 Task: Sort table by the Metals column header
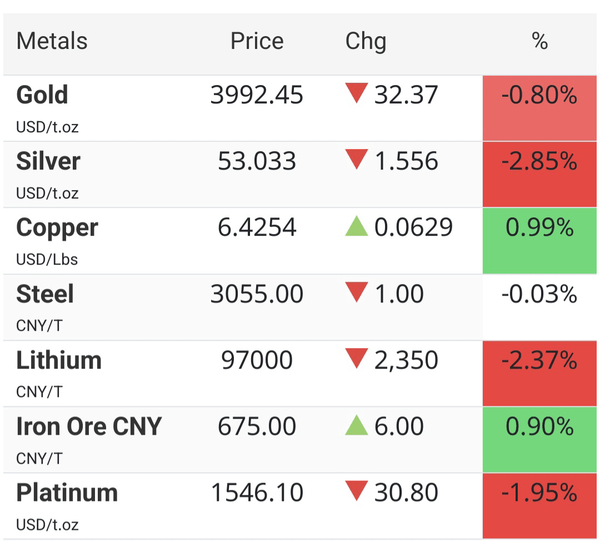coord(52,41)
